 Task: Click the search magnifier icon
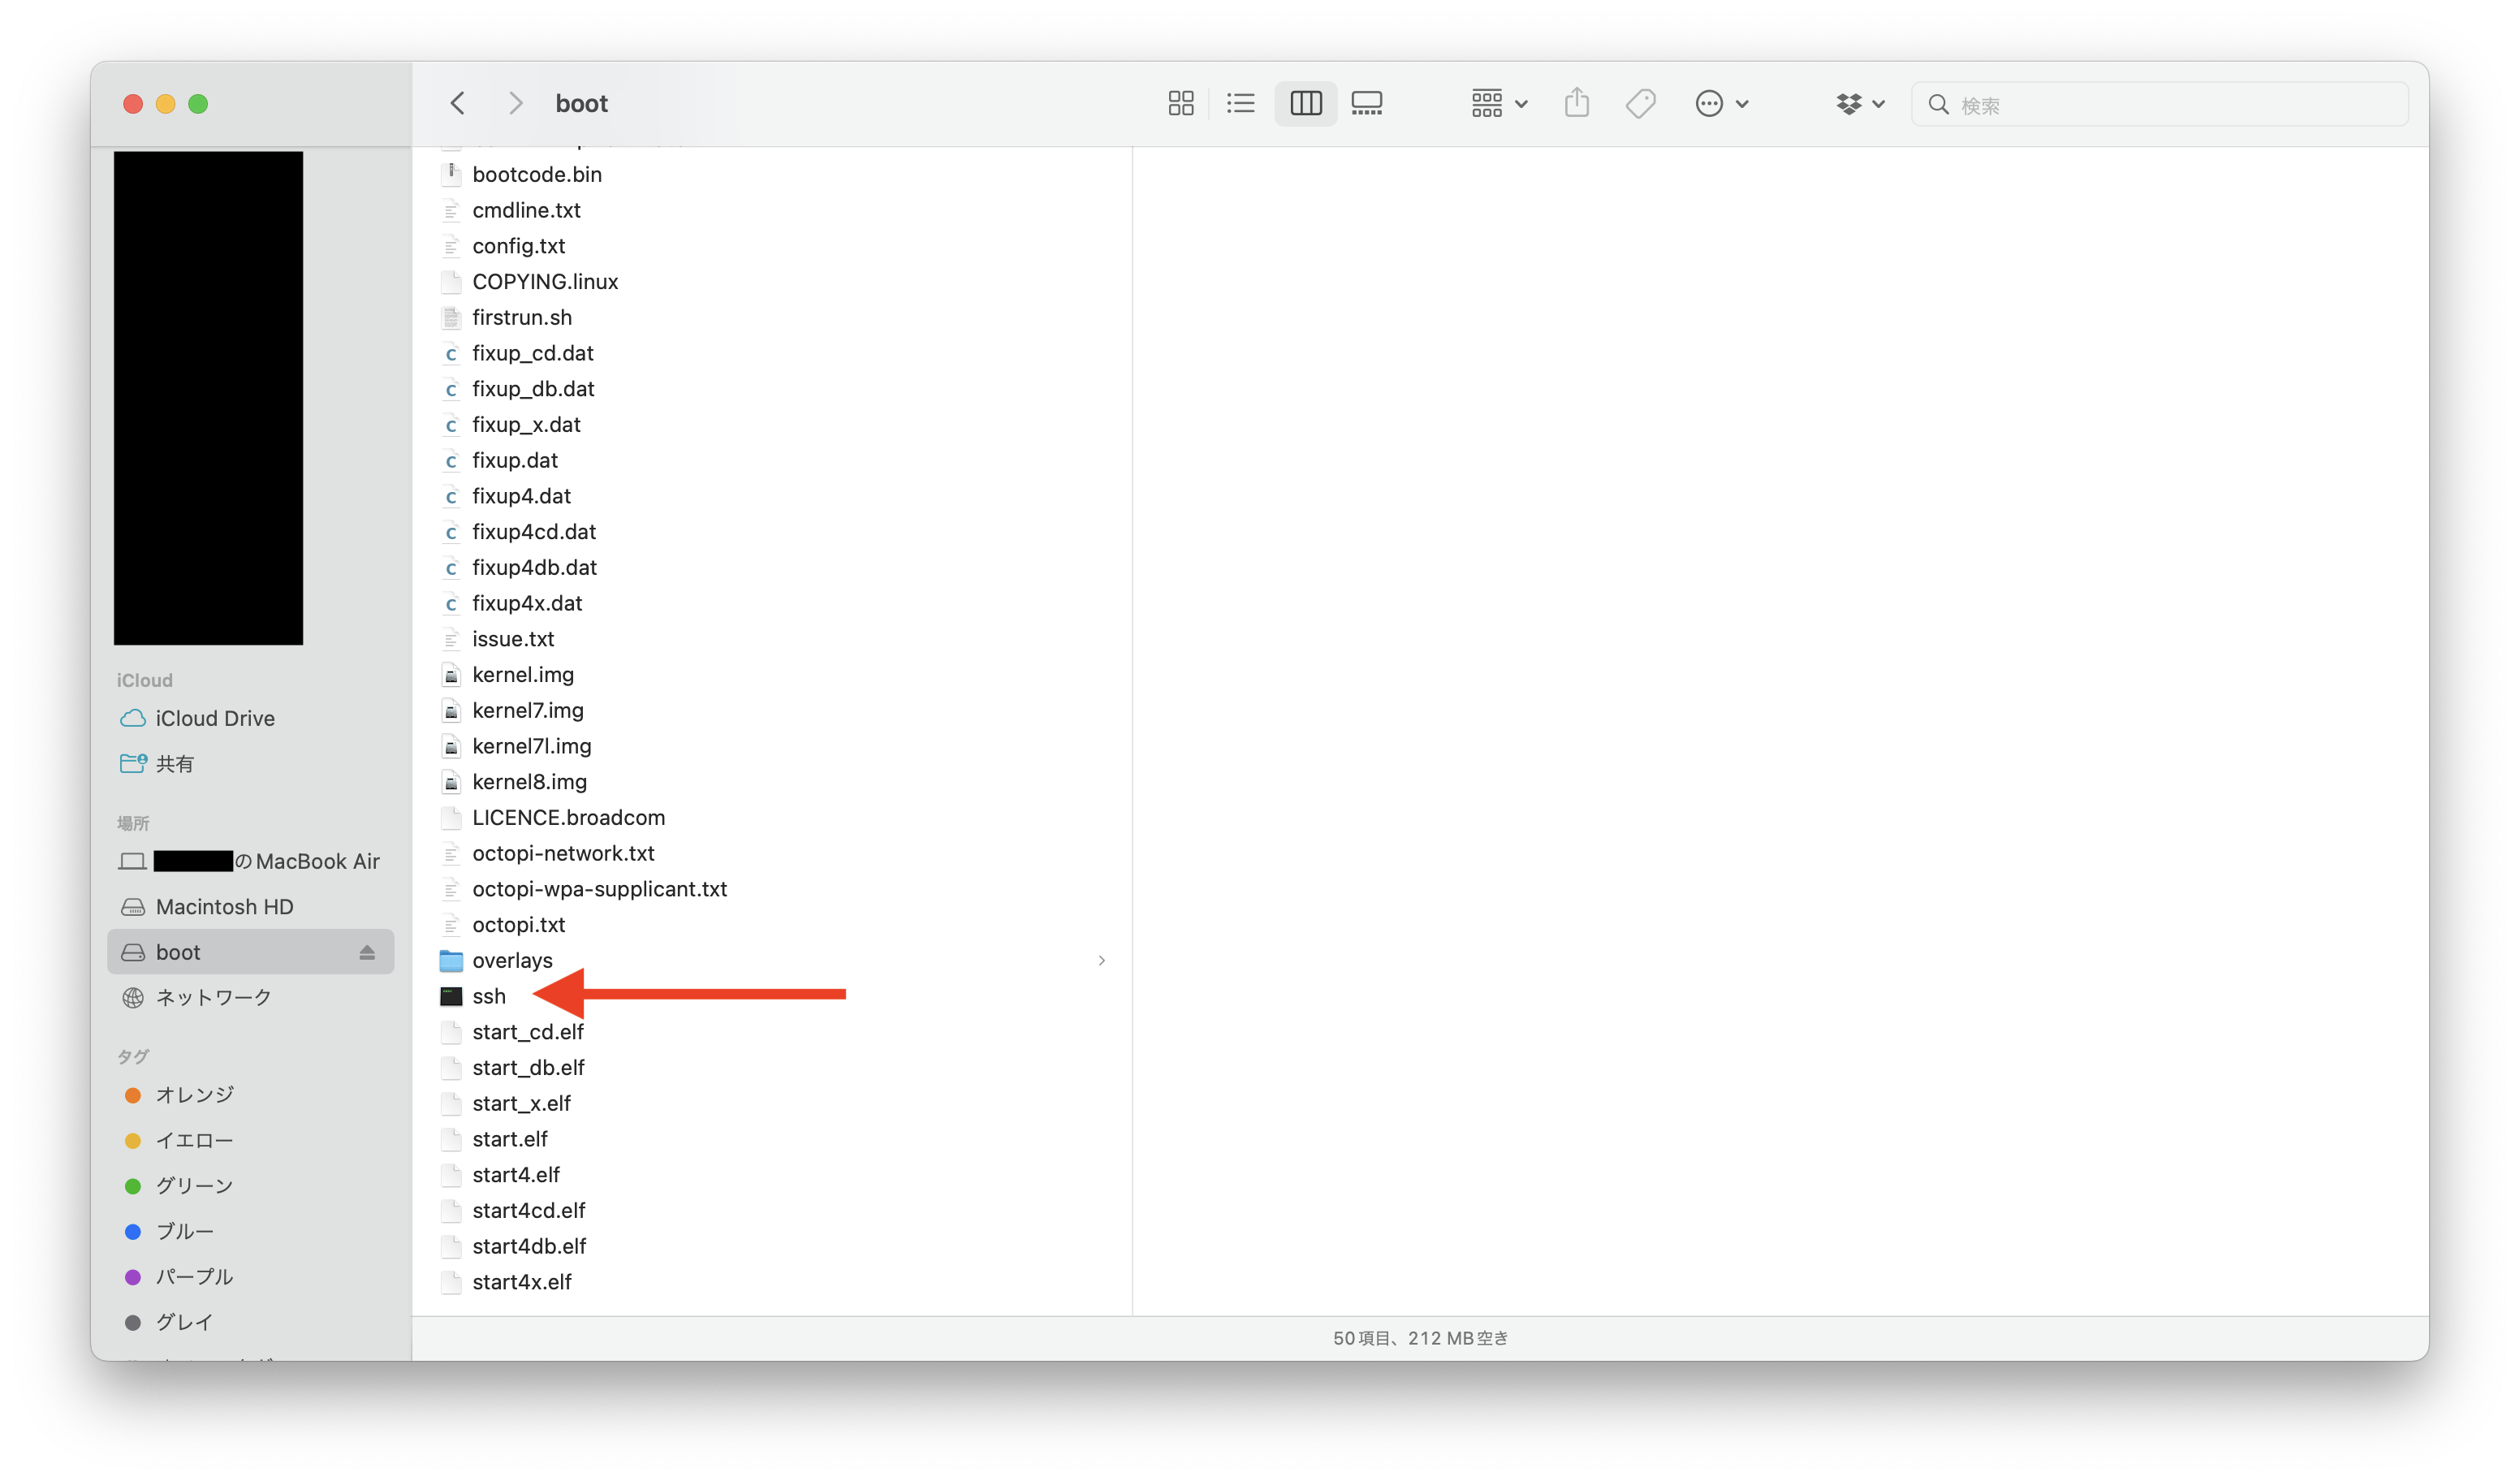(x=1938, y=104)
